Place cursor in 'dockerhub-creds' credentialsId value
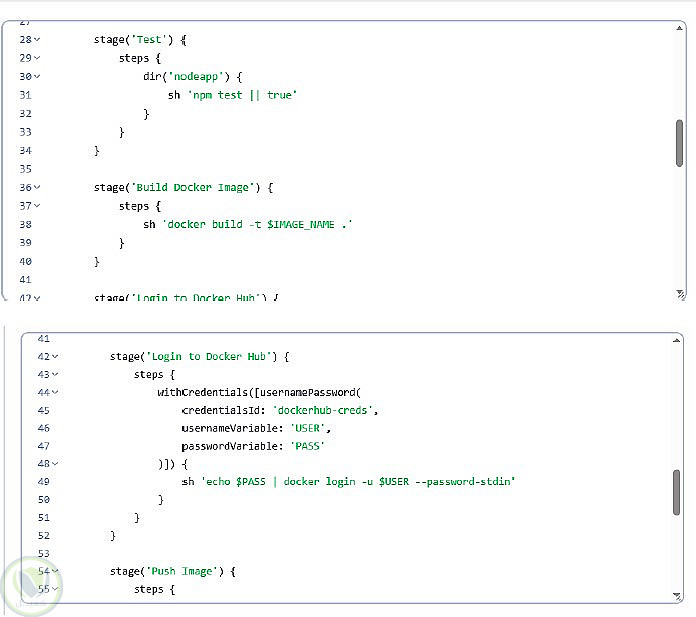Image resolution: width=696 pixels, height=617 pixels. click(323, 410)
